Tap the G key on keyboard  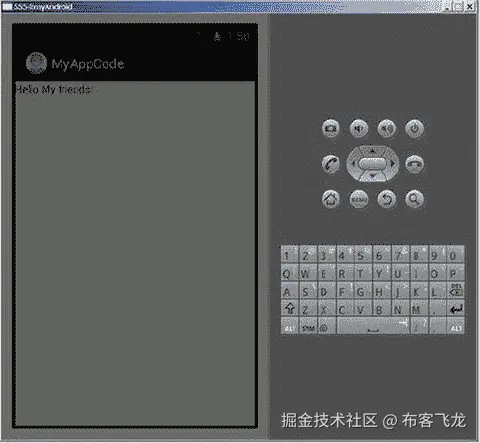tap(364, 291)
